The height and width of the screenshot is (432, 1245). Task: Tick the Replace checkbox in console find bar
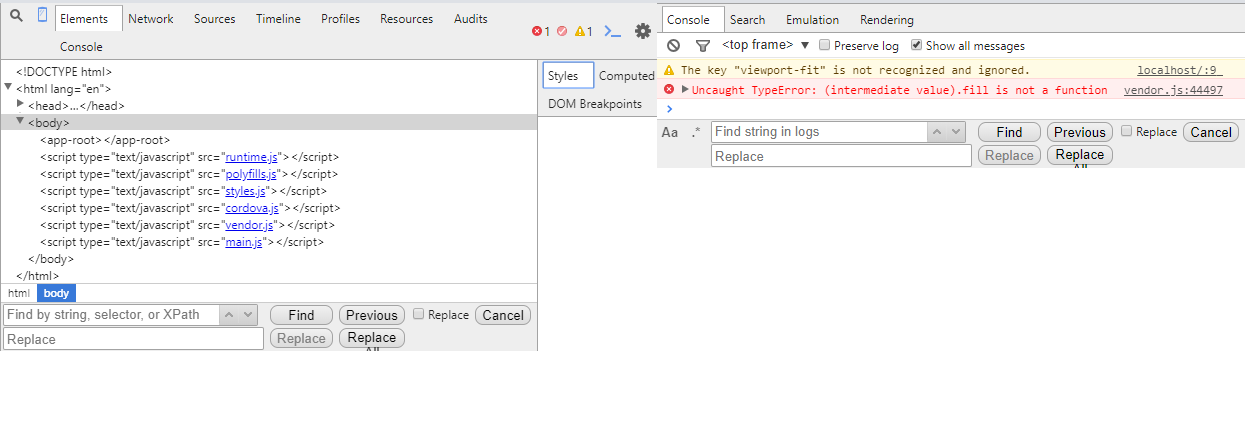click(x=1127, y=131)
